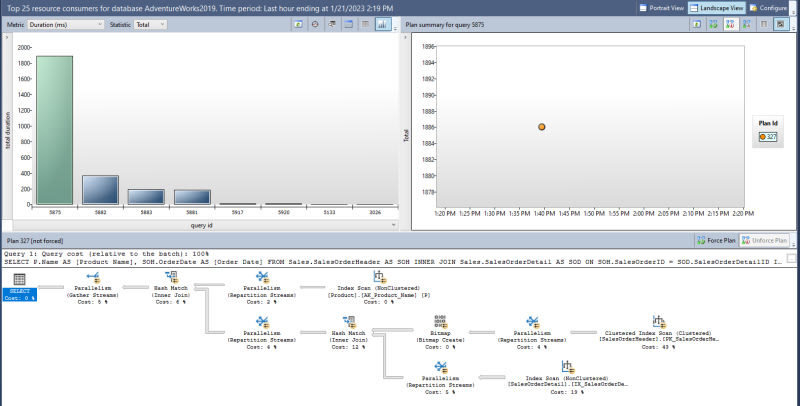The width and height of the screenshot is (800, 406).
Task: Open query text in editor icon
Action: (x=331, y=24)
